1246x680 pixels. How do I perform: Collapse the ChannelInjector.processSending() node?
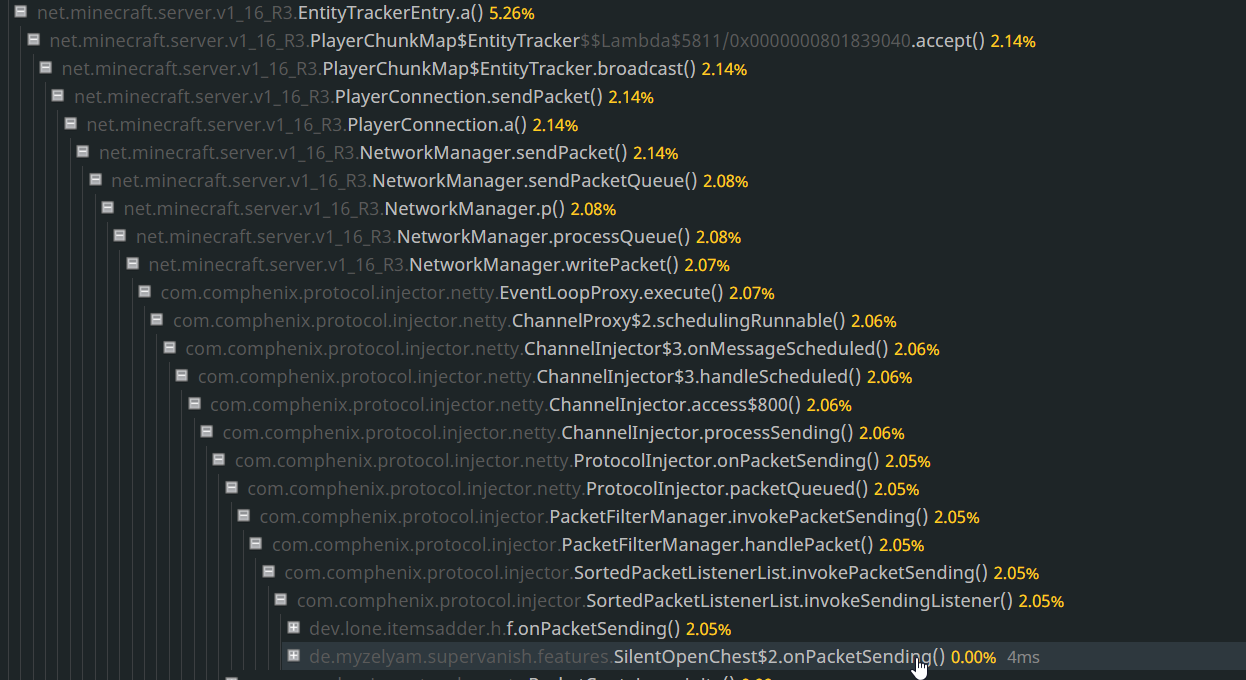point(207,432)
